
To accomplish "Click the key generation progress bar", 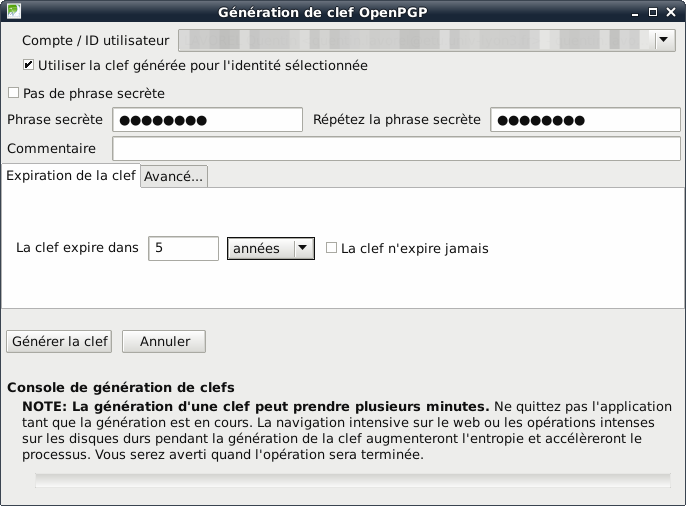I will 352,480.
